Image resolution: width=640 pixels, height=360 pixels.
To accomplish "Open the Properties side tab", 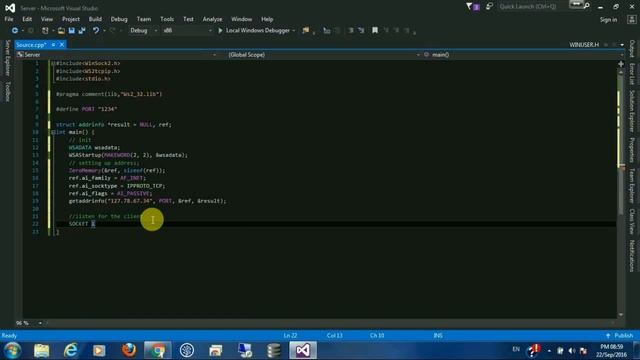I will pos(632,150).
